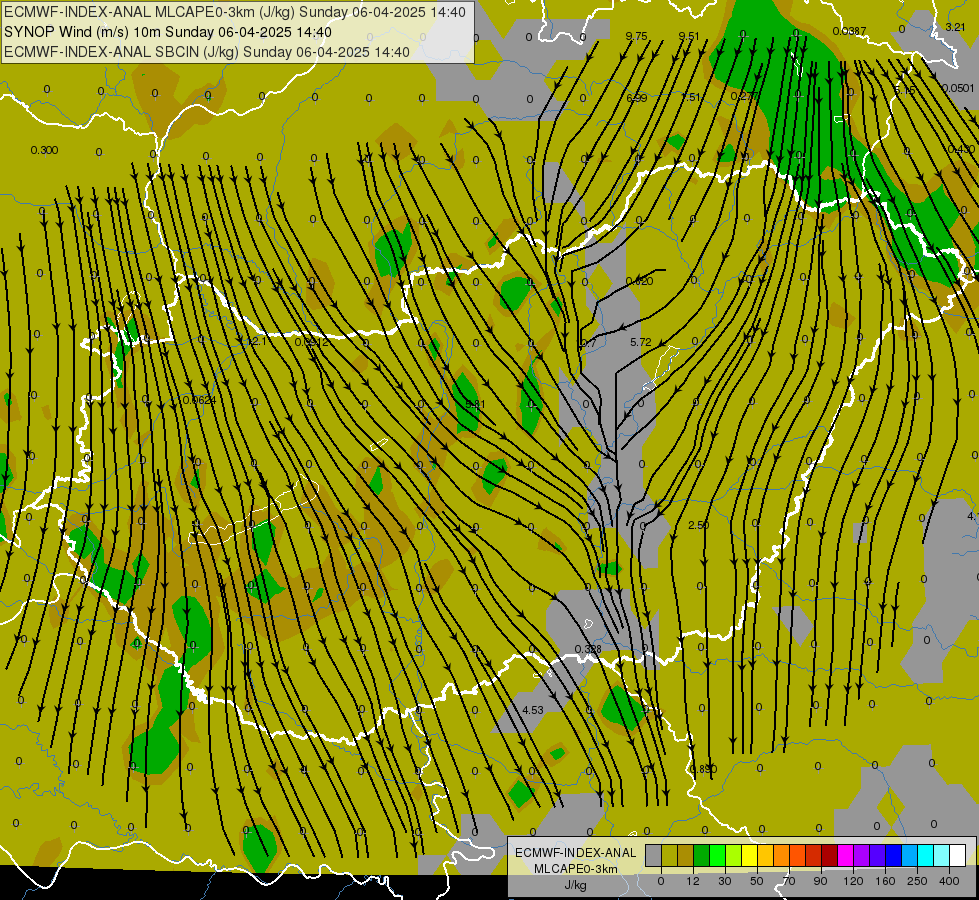Select the magenta legend swatch
Viewport: 979px width, 900px height.
tap(845, 855)
